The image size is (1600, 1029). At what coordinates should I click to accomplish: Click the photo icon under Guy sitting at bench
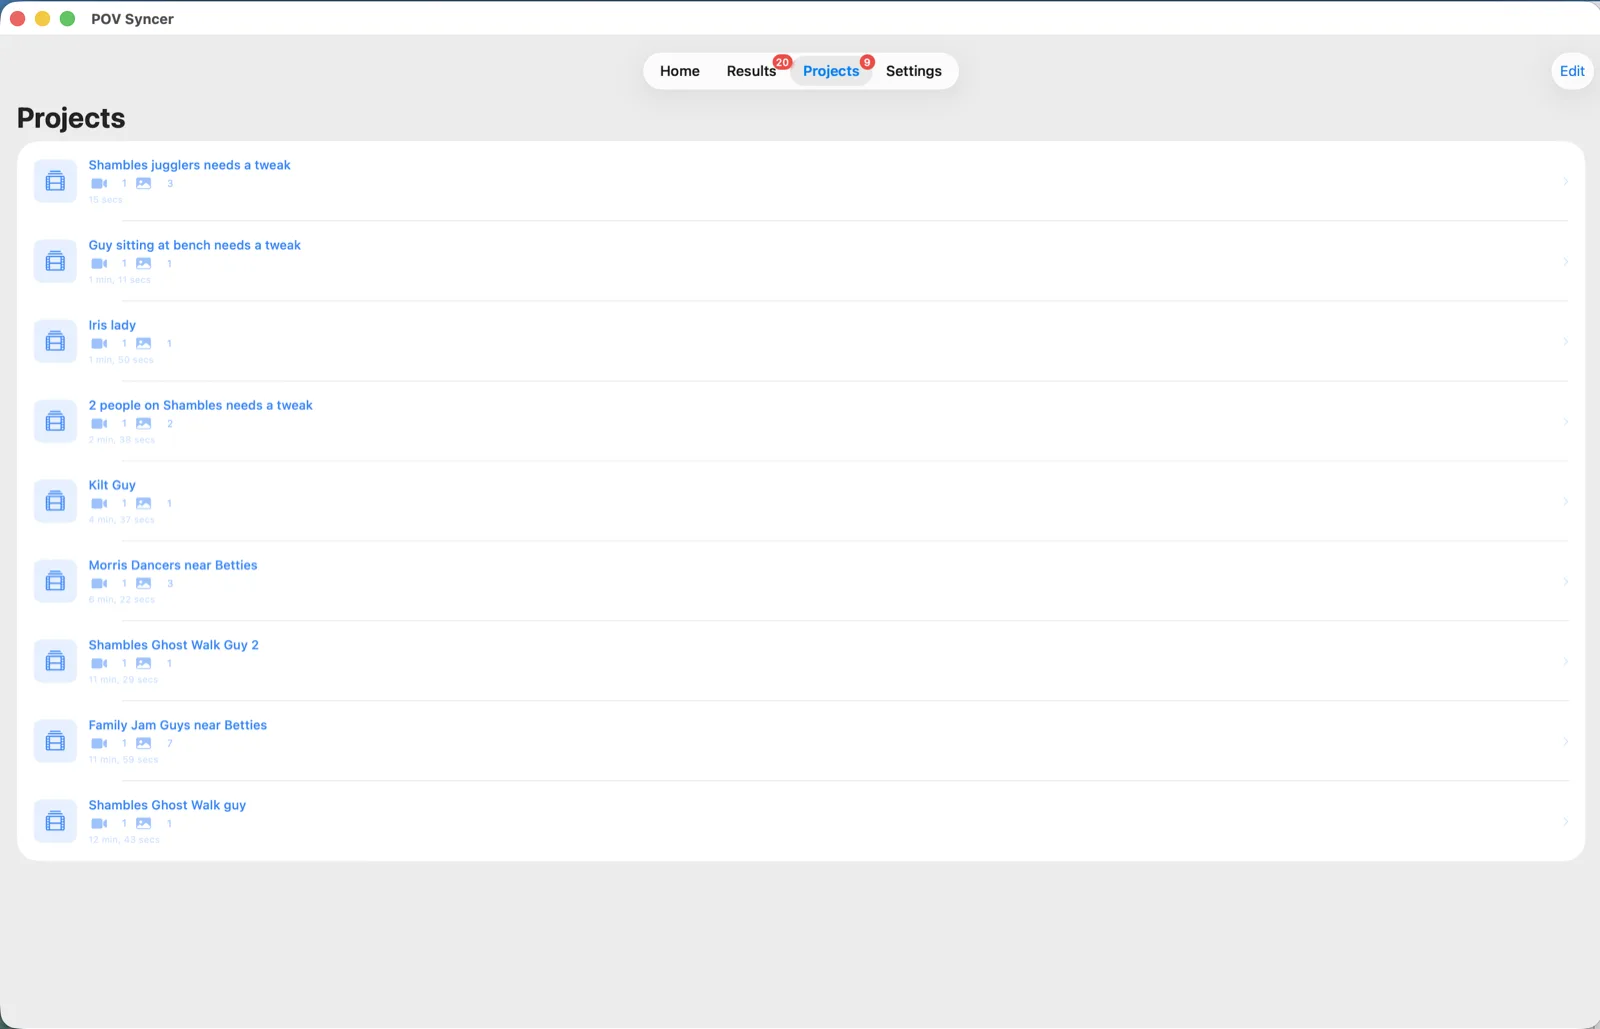[x=144, y=264]
